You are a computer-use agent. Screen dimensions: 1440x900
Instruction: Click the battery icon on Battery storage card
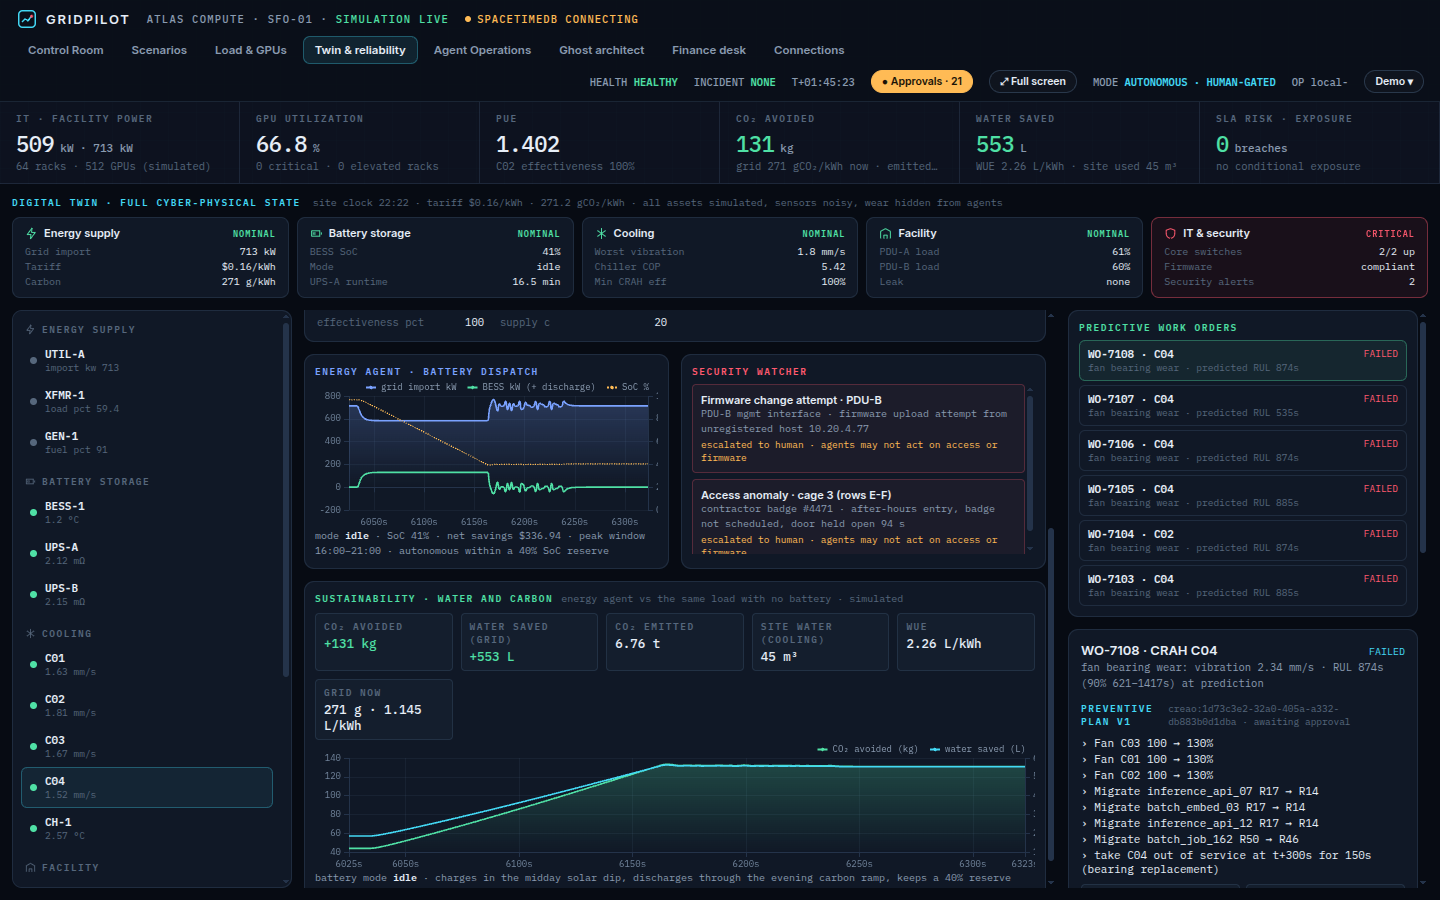pyautogui.click(x=316, y=233)
